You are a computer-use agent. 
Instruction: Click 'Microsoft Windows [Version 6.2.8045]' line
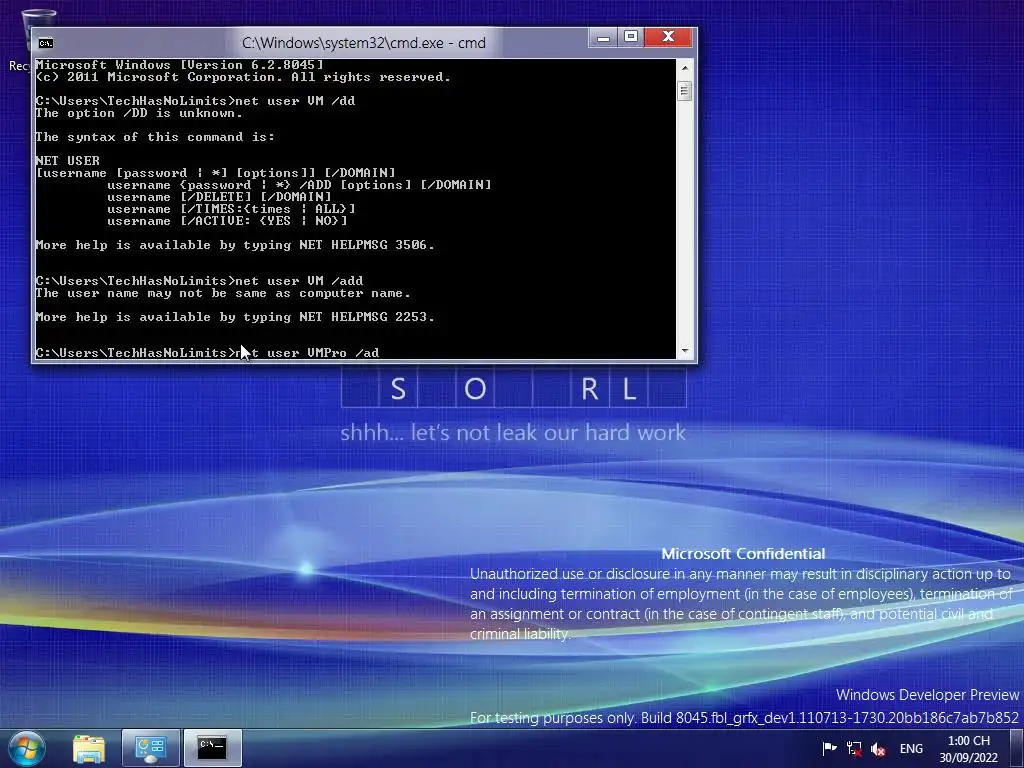(x=180, y=65)
